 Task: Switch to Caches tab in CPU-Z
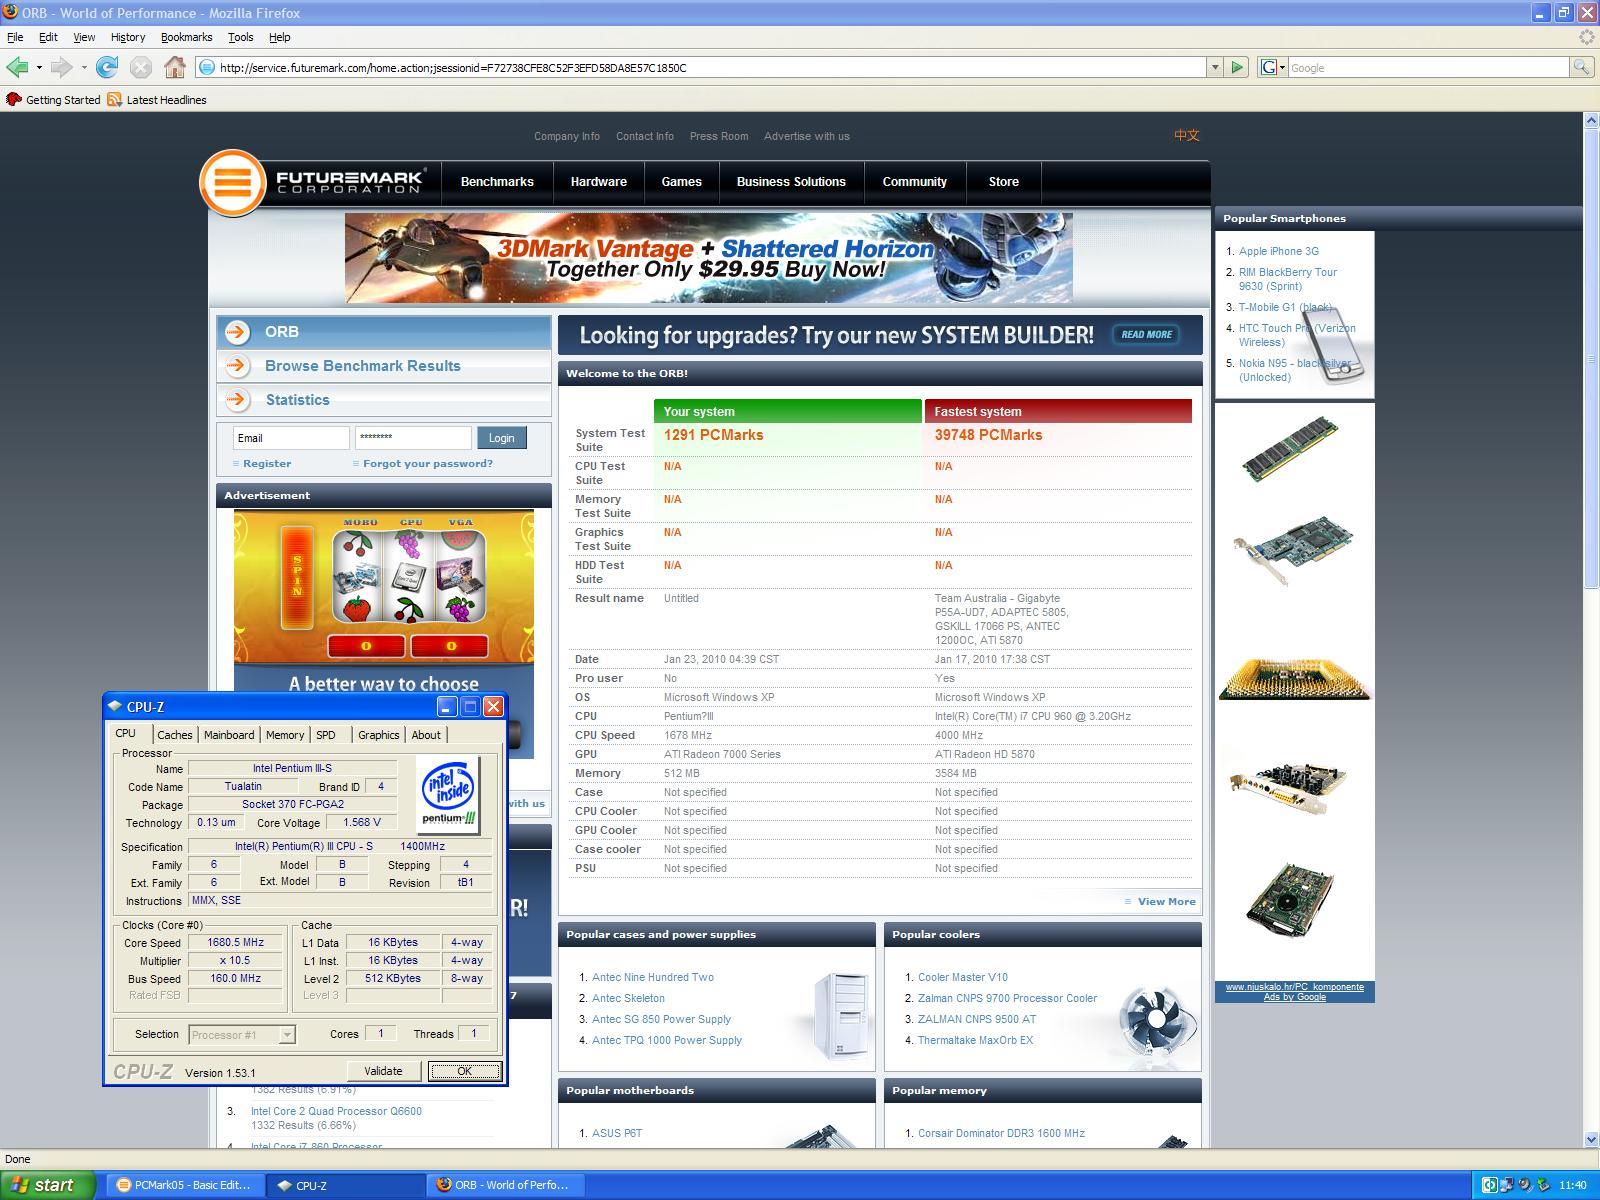point(174,735)
